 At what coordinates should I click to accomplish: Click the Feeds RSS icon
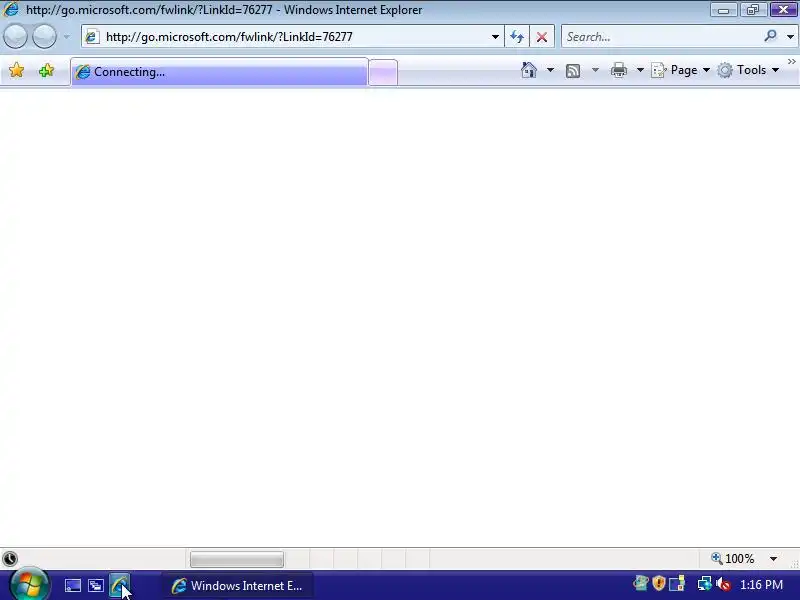pos(573,70)
